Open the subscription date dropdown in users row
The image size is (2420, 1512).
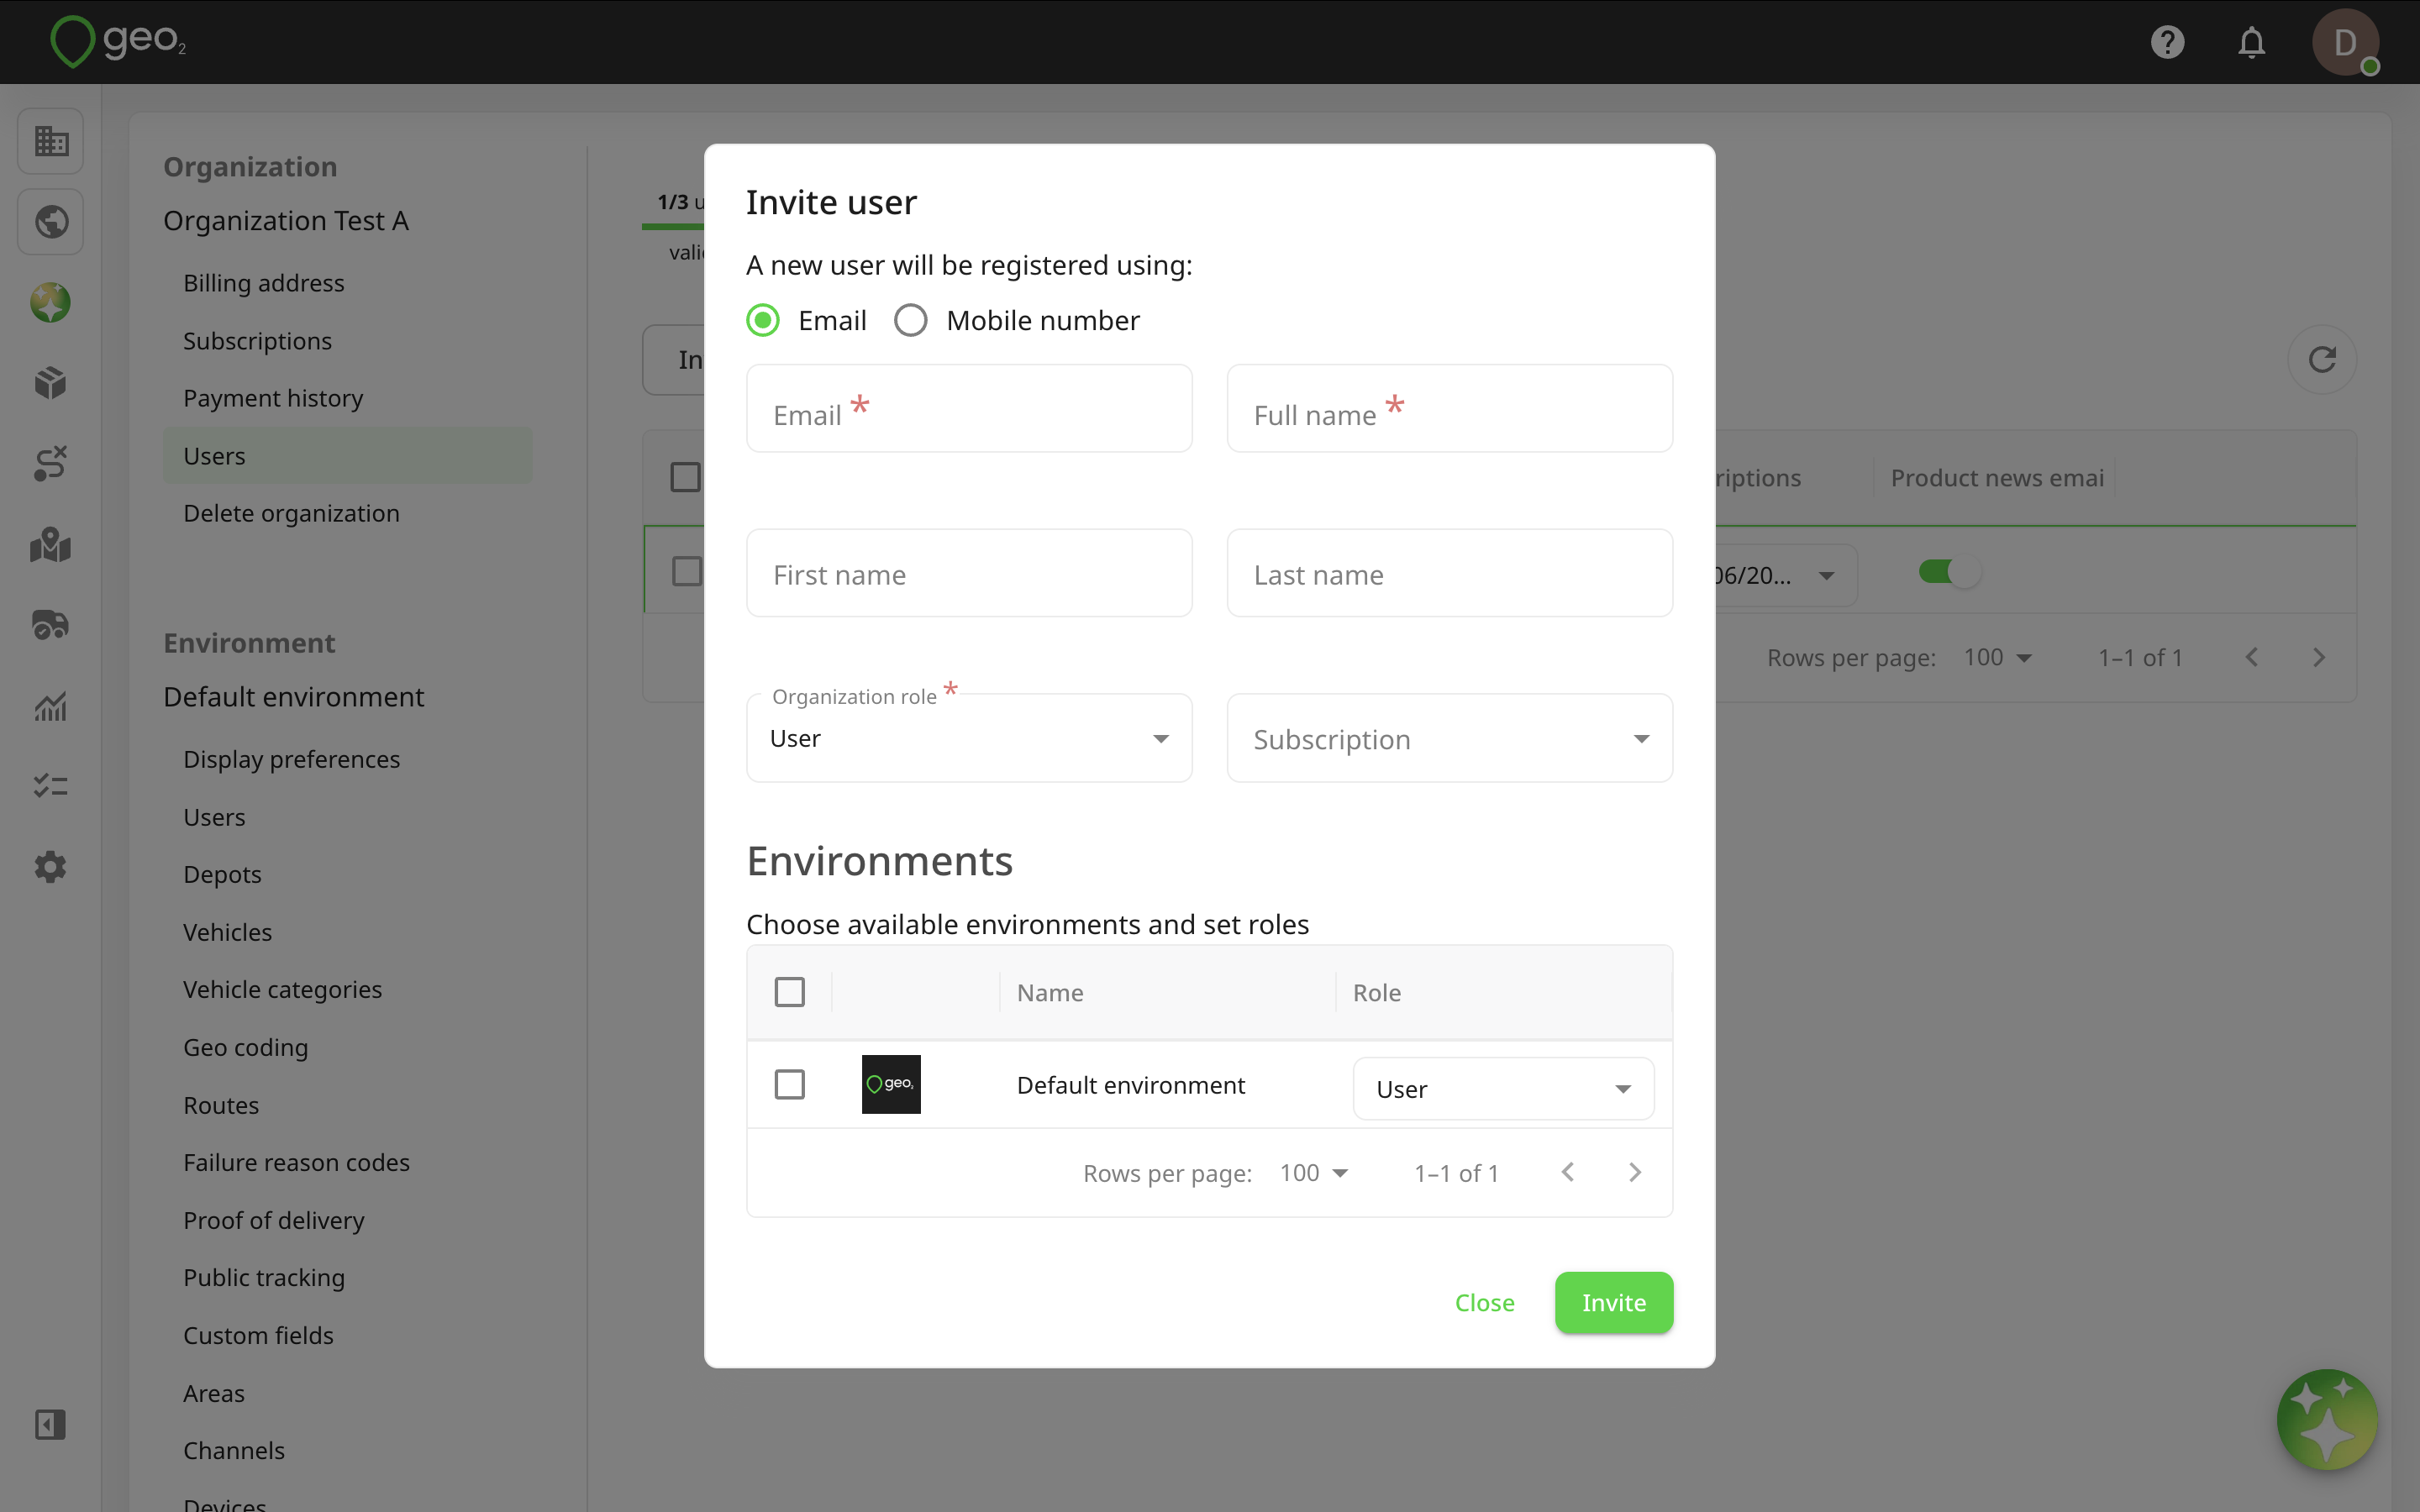pyautogui.click(x=1785, y=575)
